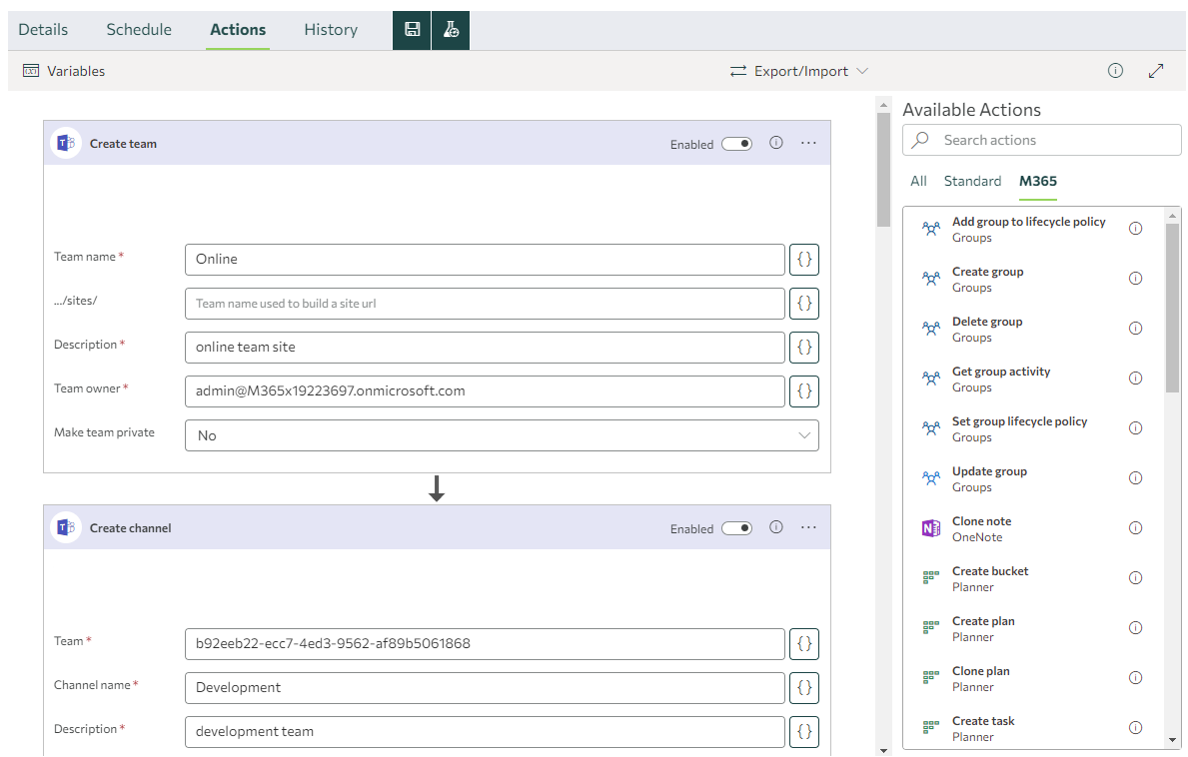1188x757 pixels.
Task: Click the Teams icon of Create team
Action: 66,143
